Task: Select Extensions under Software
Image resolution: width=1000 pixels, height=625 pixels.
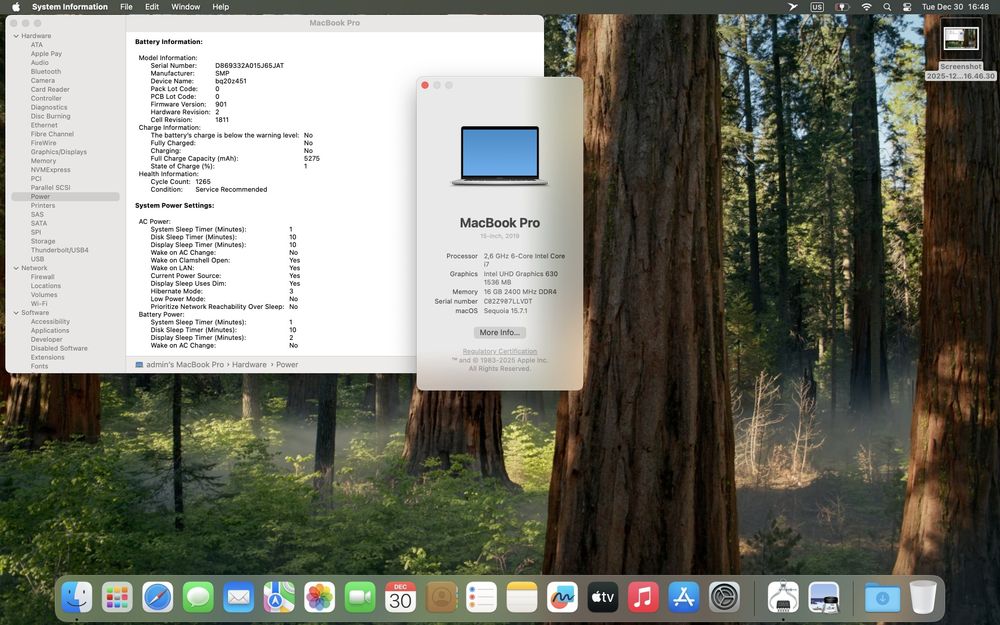Action: [x=48, y=358]
